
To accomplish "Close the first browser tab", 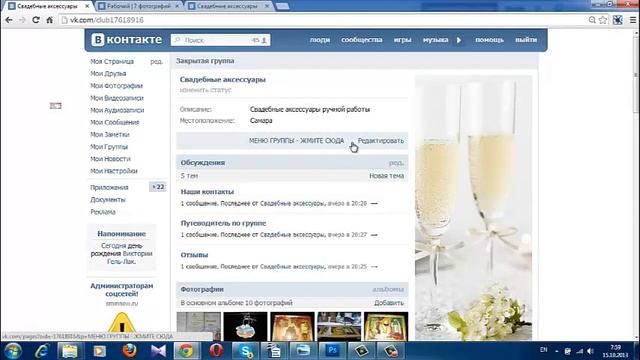I will [x=87, y=6].
